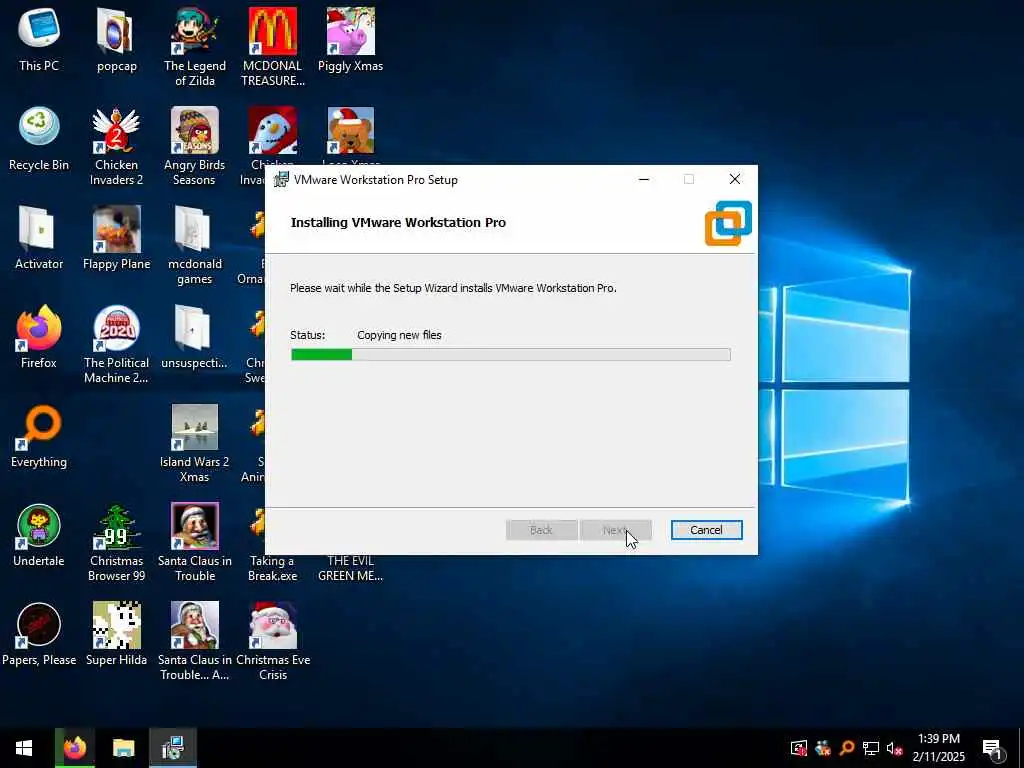
Task: Select the Piggly Xmas shortcut
Action: point(351,40)
